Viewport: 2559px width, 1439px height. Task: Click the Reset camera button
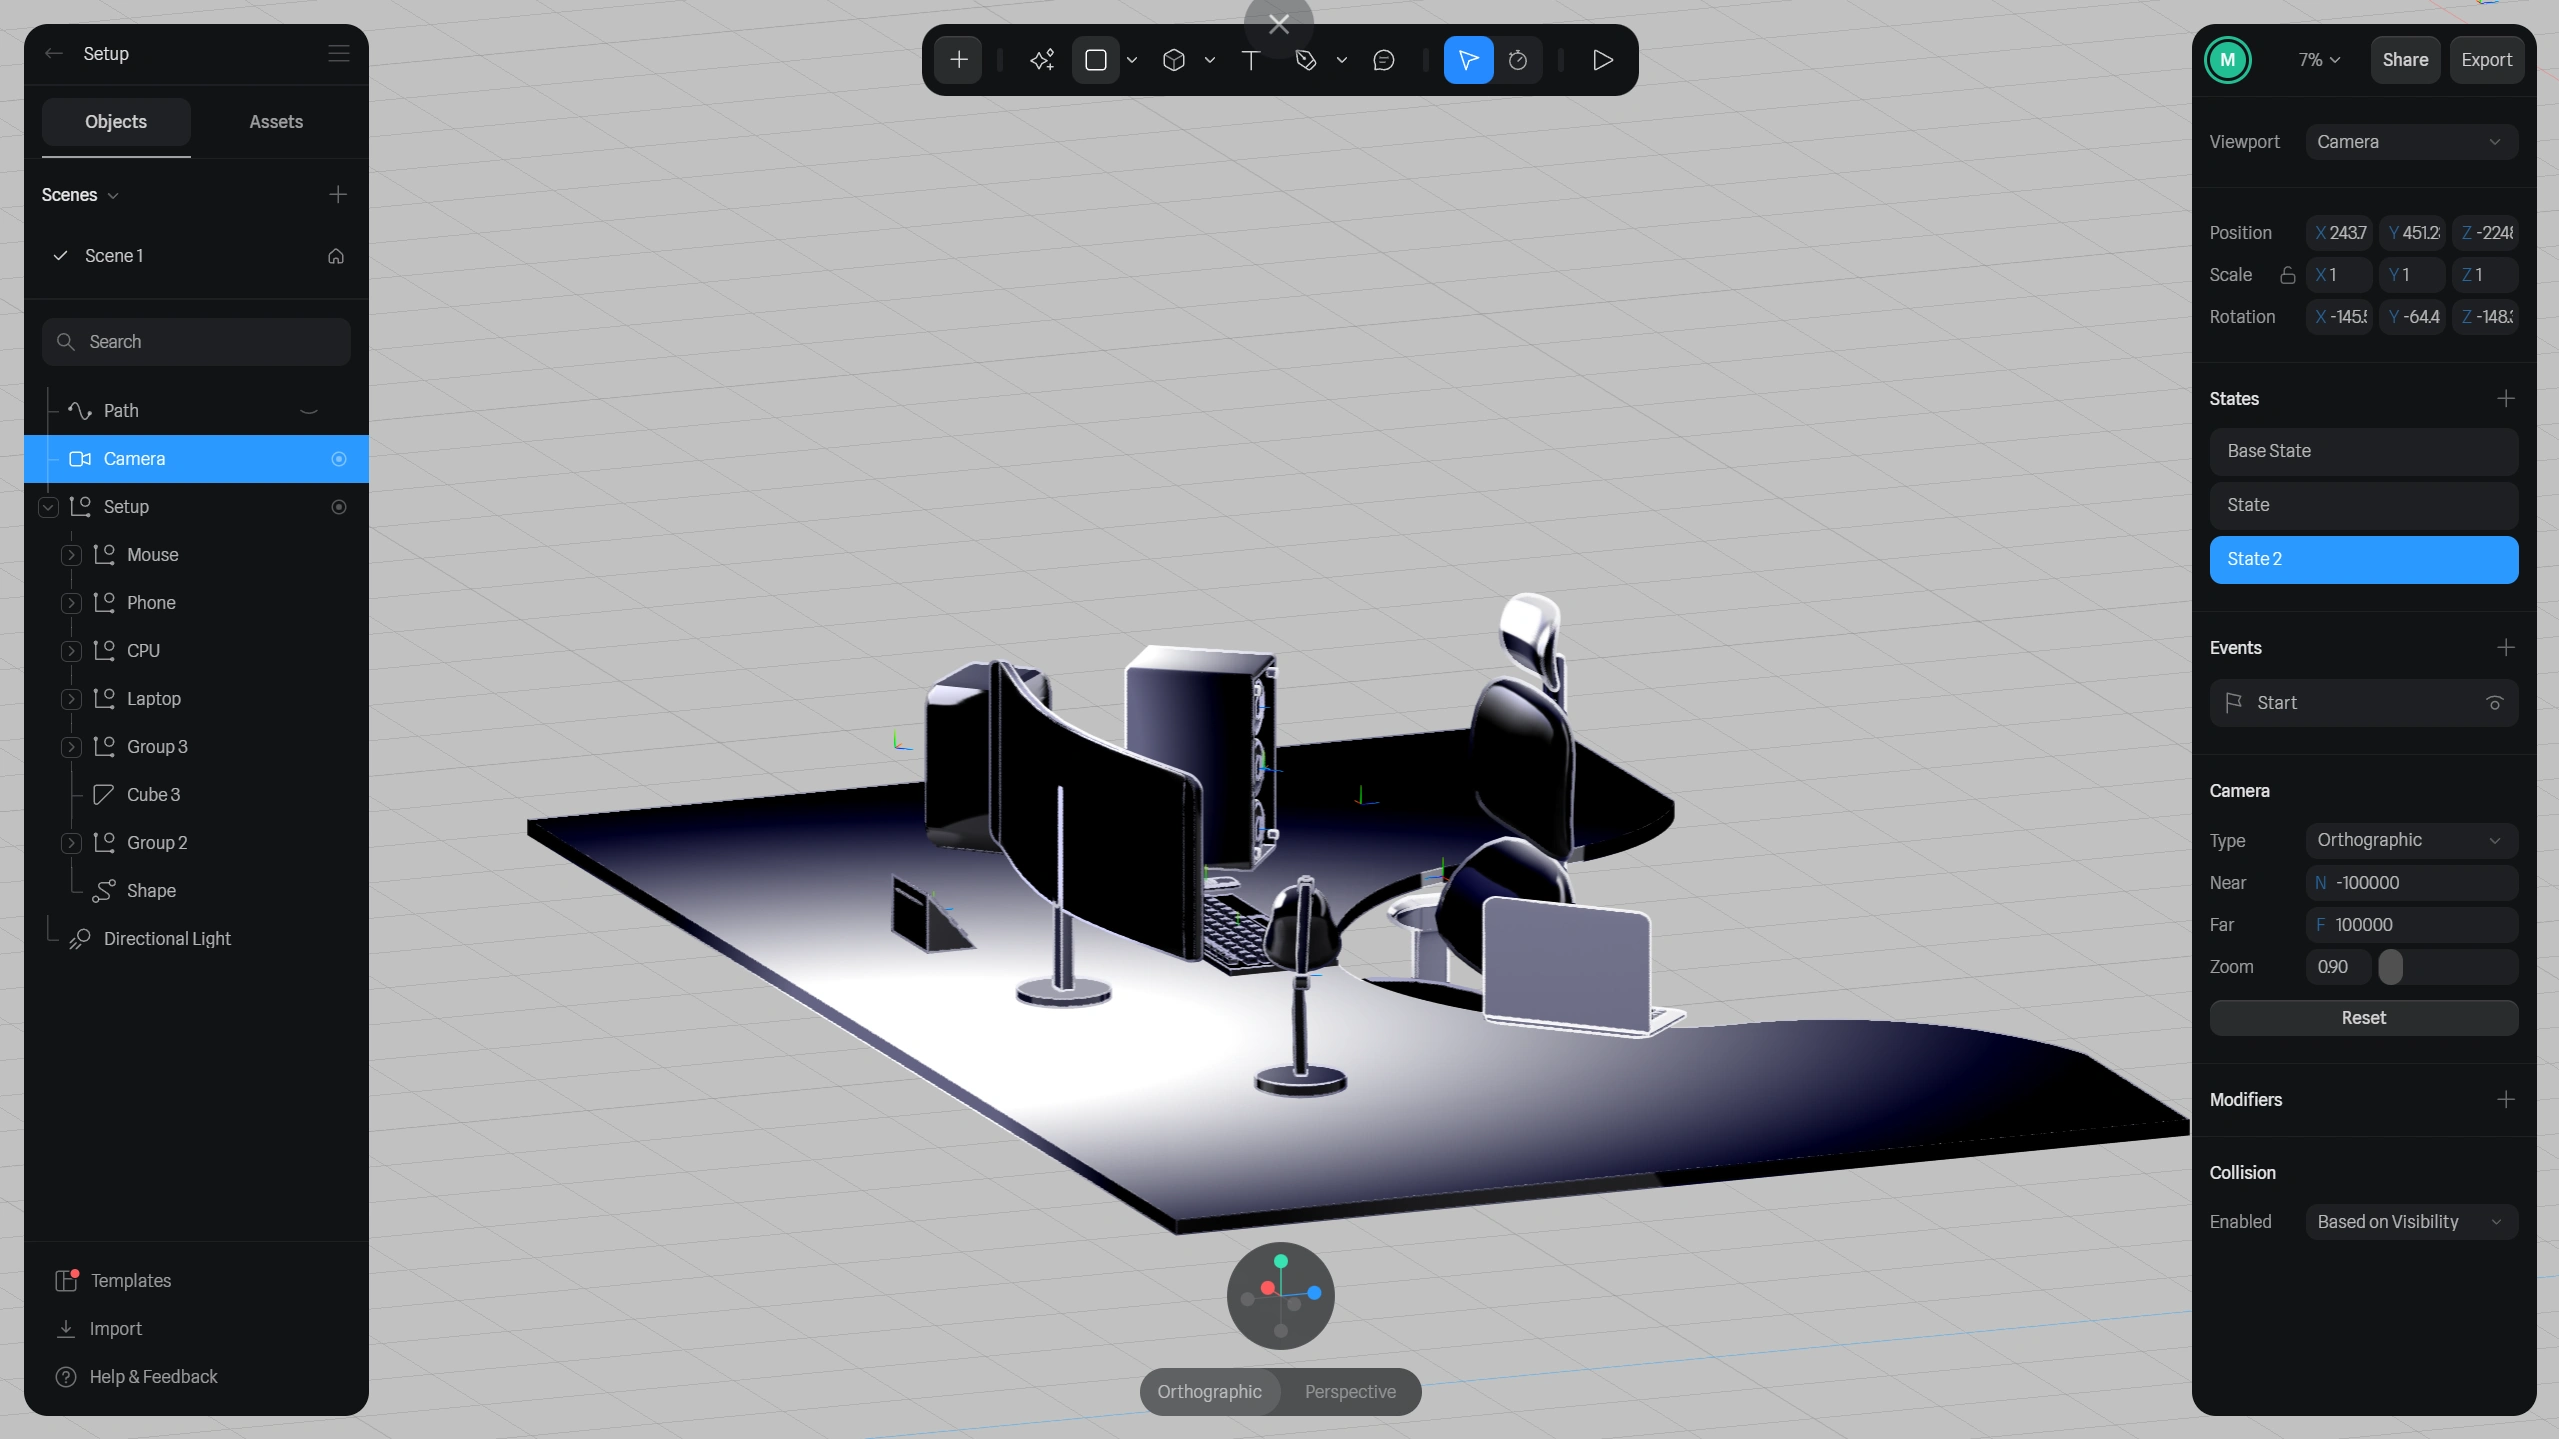coord(2363,1018)
